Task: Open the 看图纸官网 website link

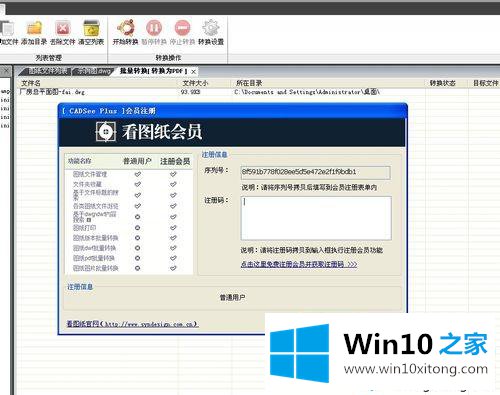Action: click(133, 324)
